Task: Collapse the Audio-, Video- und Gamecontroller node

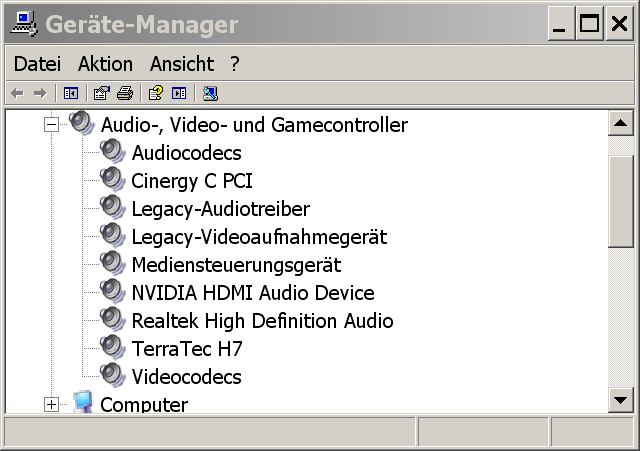Action: tap(51, 125)
